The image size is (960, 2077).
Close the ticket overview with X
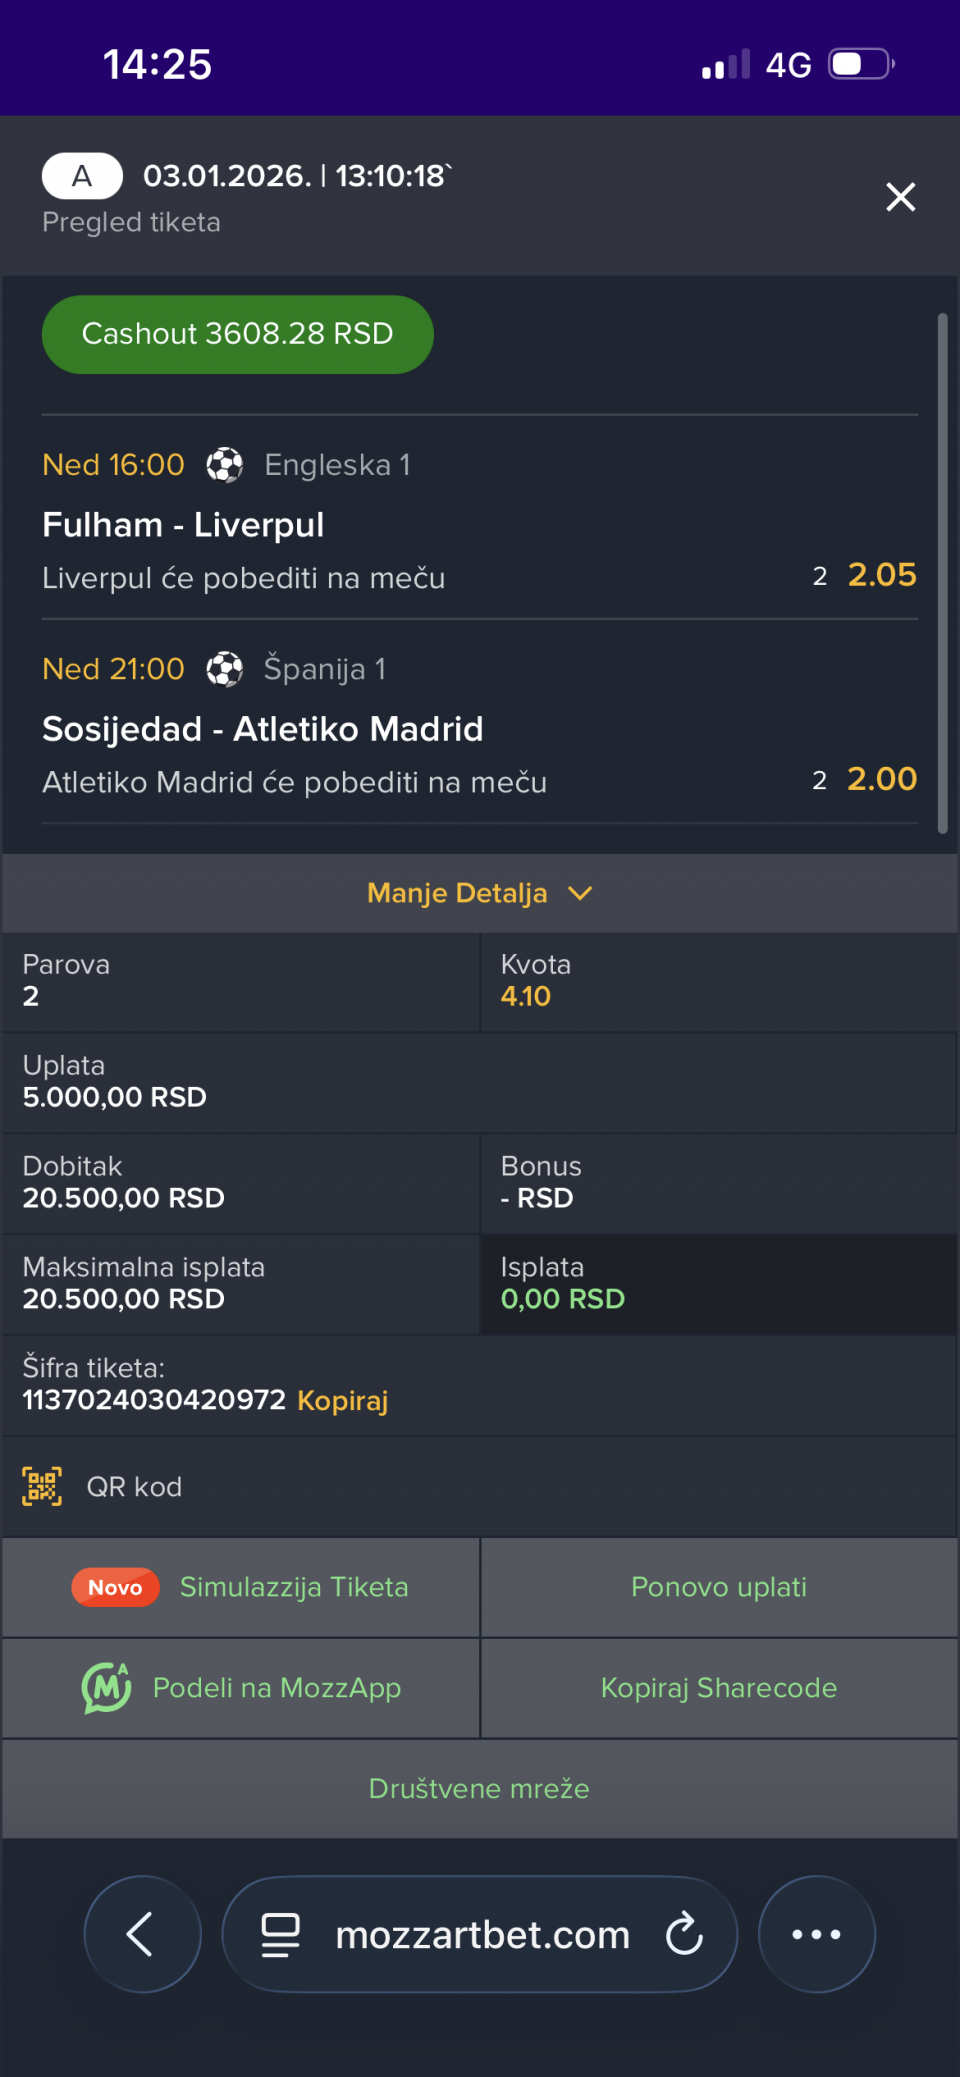coord(900,197)
